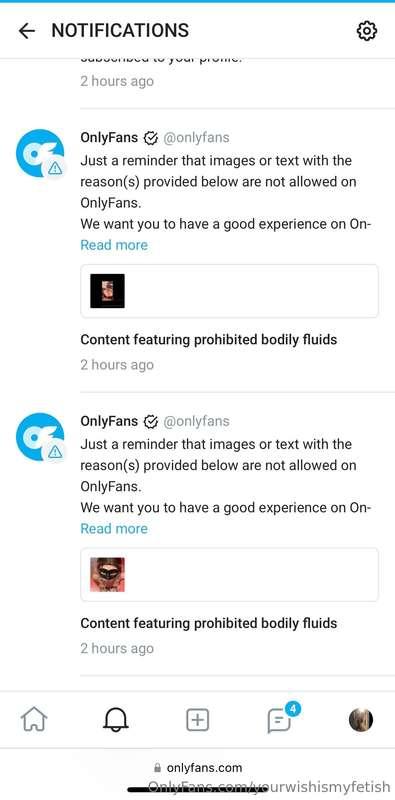
Task: Create new post with plus icon
Action: 198,720
